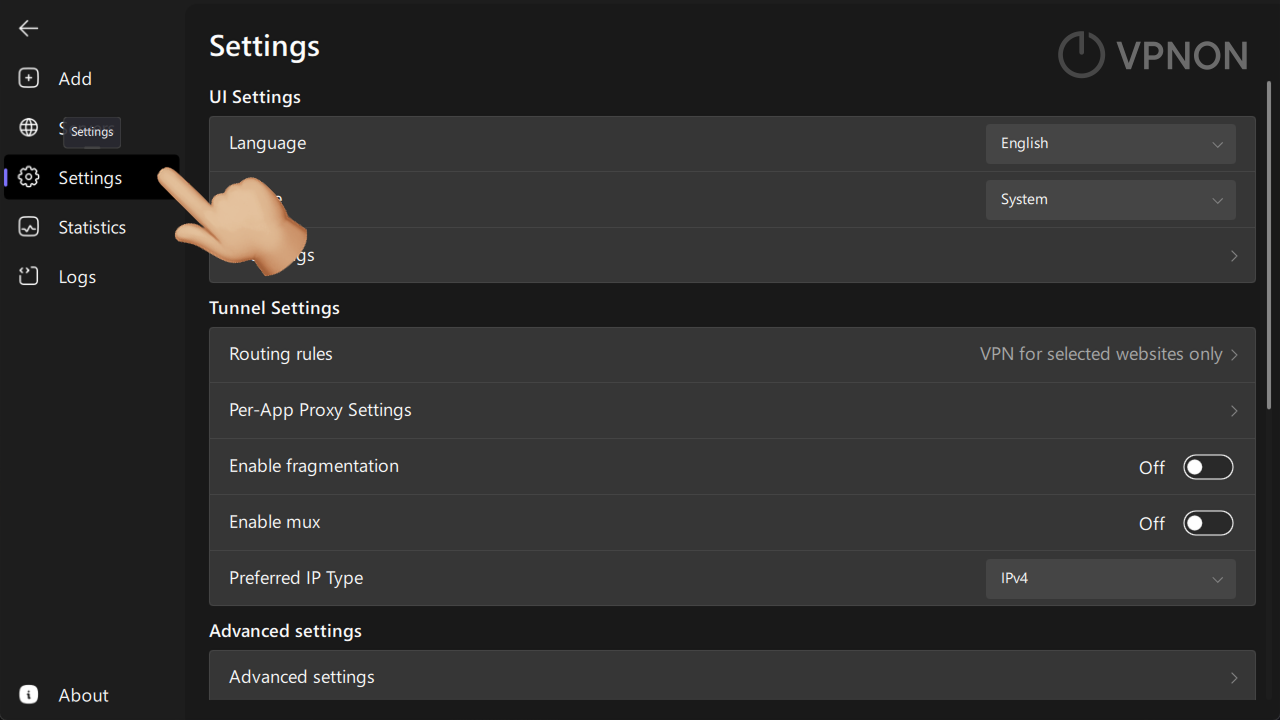Screen dimensions: 1280x720
Task: Click the Settings gear icon
Action: [29, 177]
